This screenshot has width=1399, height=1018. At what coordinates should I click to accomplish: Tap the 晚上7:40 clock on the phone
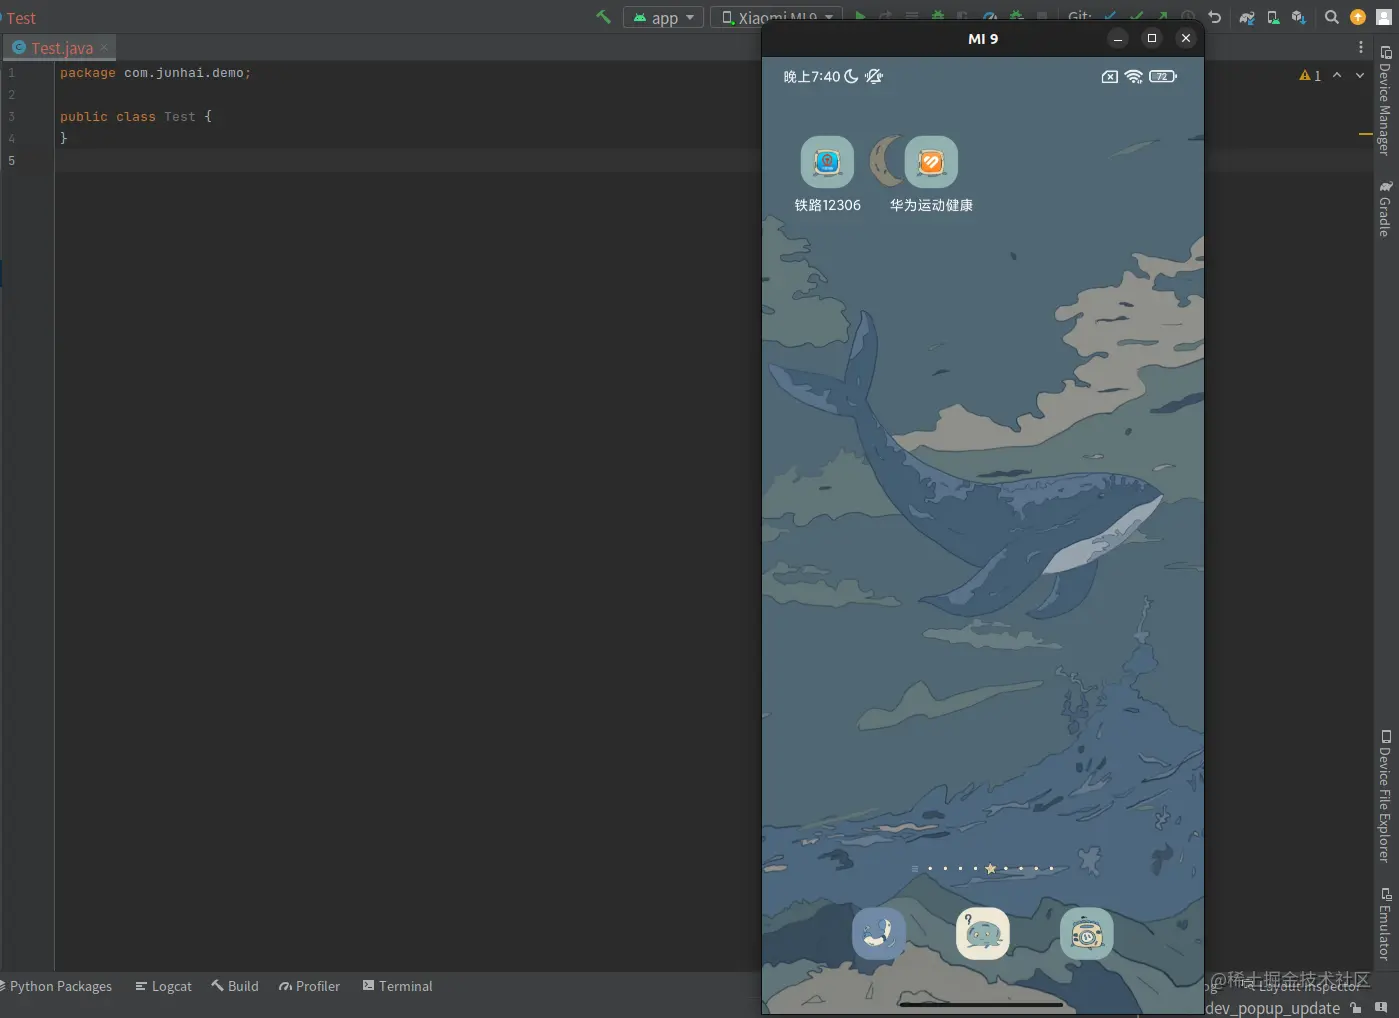point(812,77)
